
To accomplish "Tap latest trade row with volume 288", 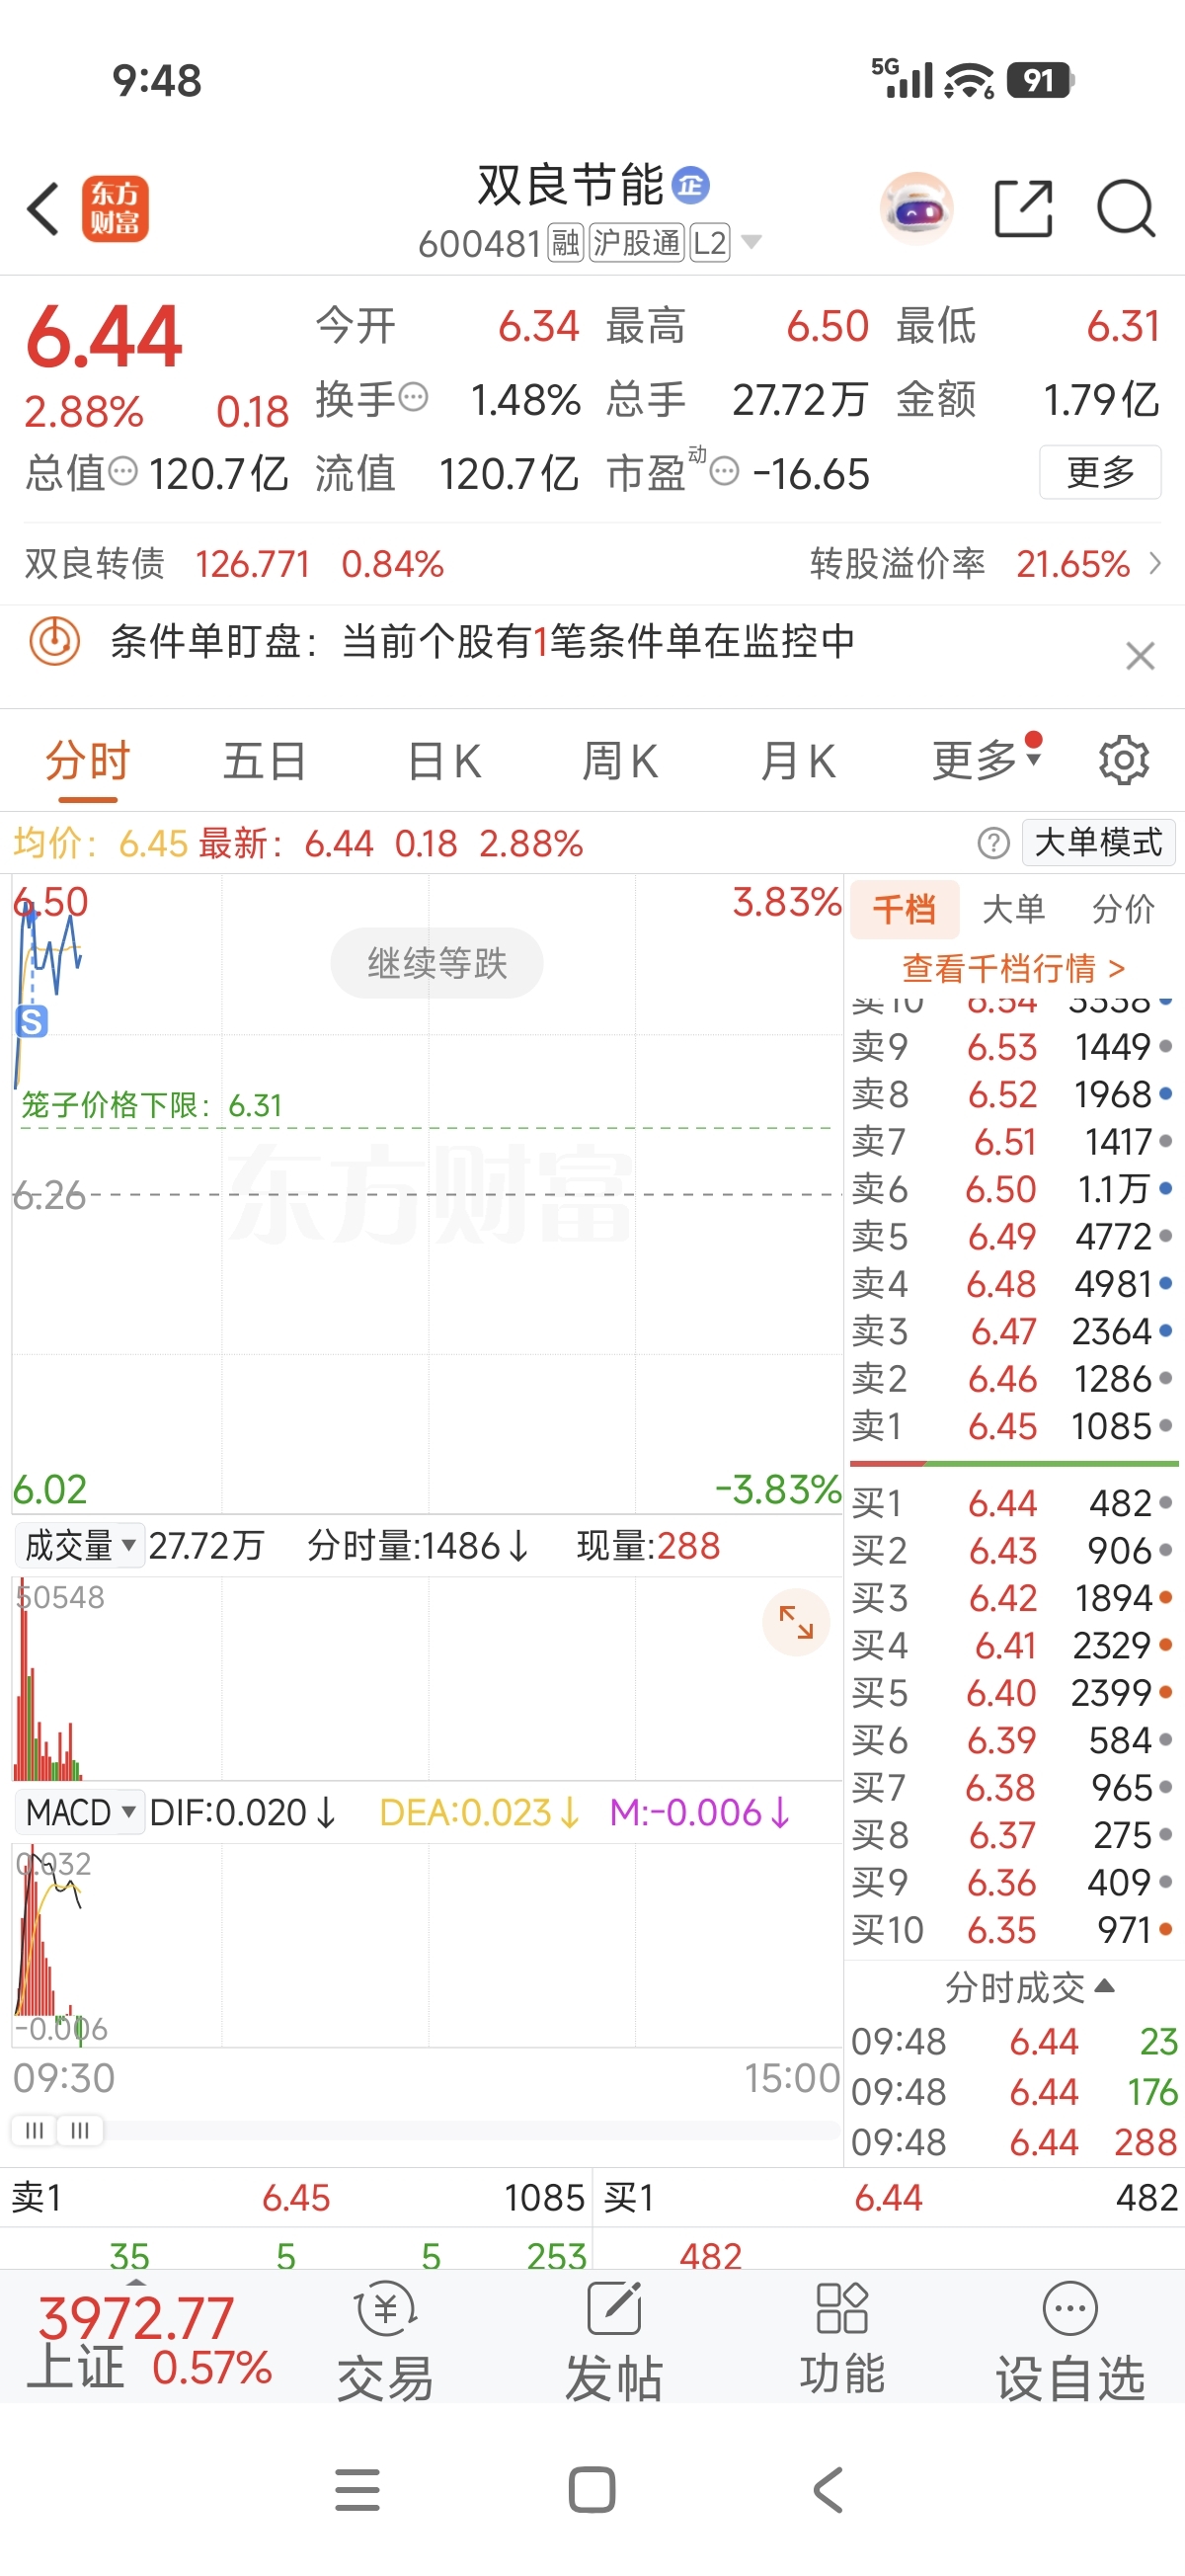I will point(1014,2142).
